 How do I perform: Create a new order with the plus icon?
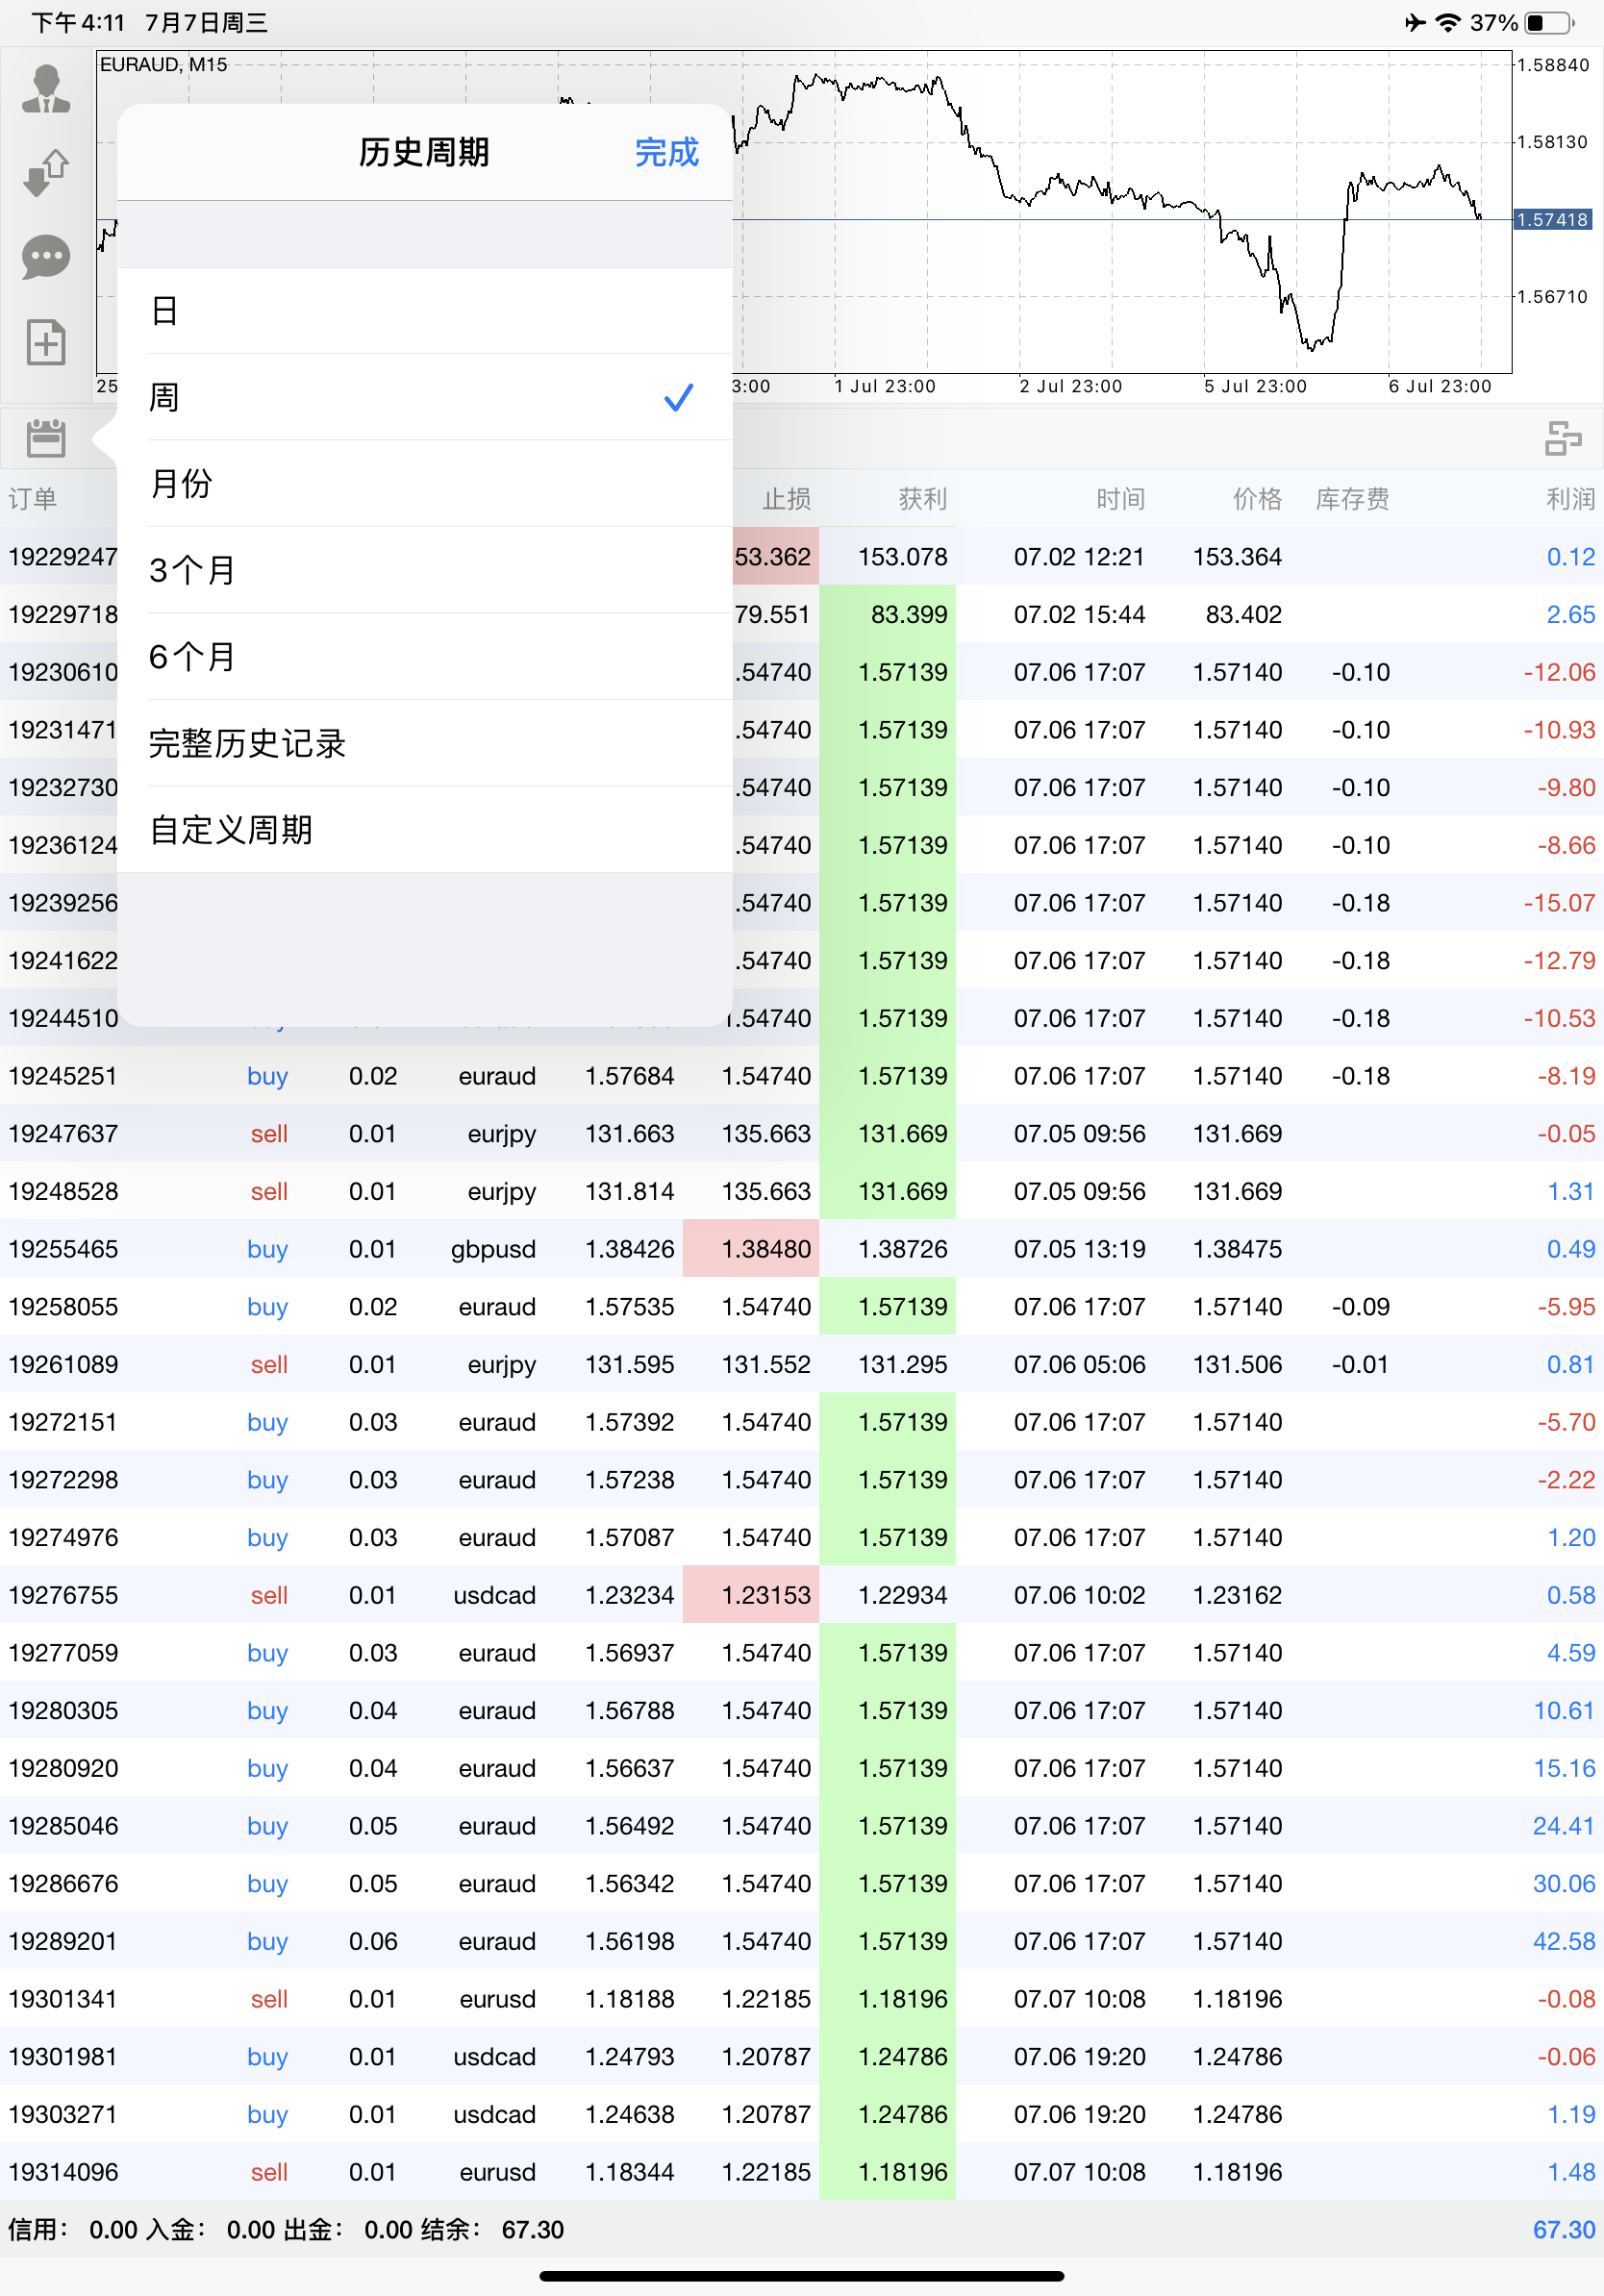coord(45,342)
